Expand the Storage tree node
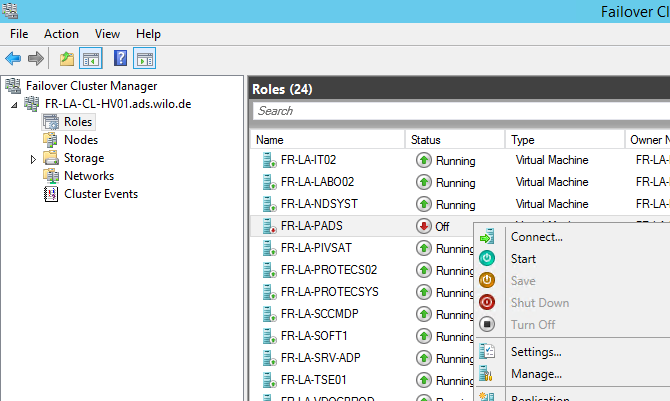 (x=33, y=158)
